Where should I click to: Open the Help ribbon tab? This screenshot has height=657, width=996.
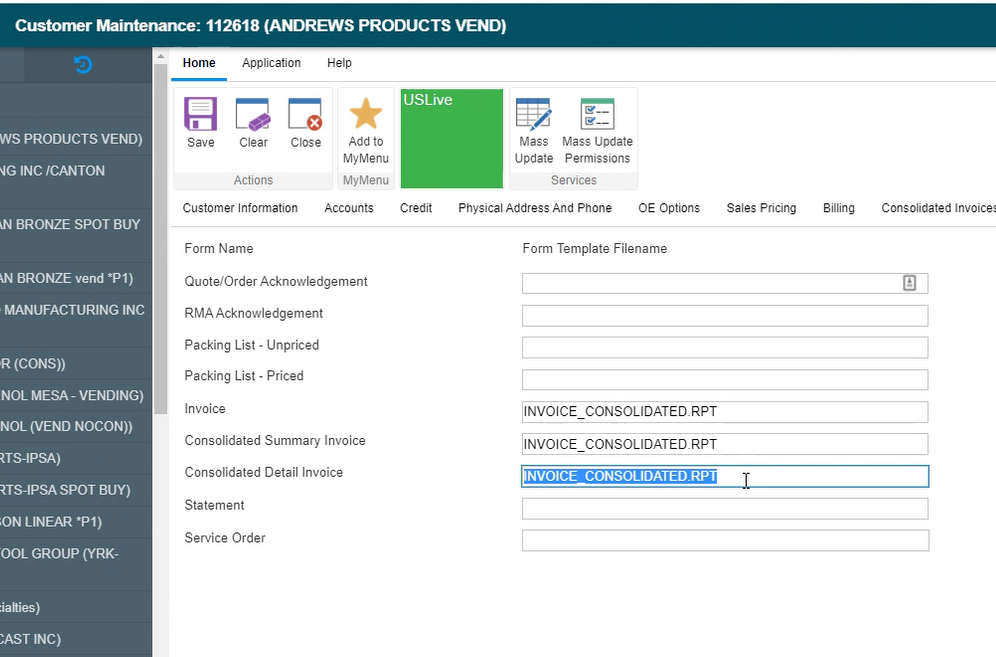[x=339, y=63]
